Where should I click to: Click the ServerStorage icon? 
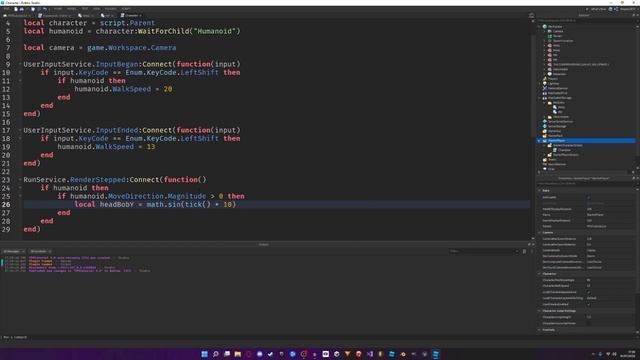click(544, 127)
